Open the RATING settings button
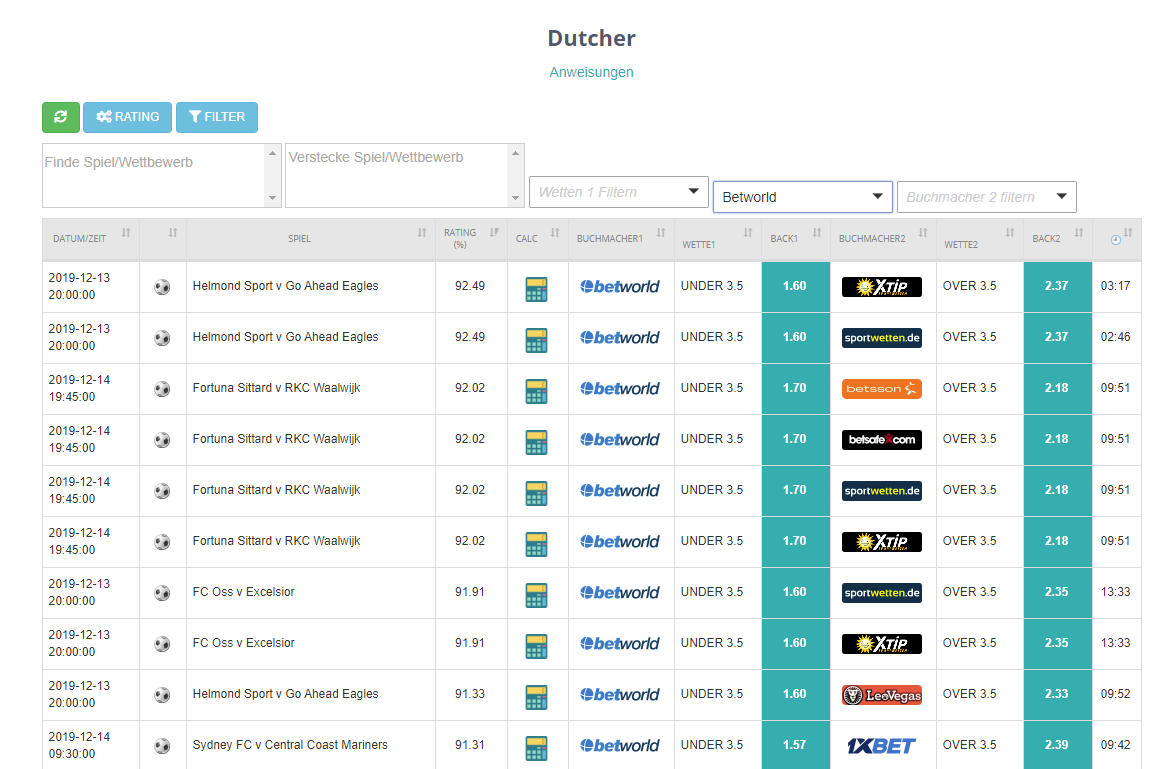 tap(127, 117)
